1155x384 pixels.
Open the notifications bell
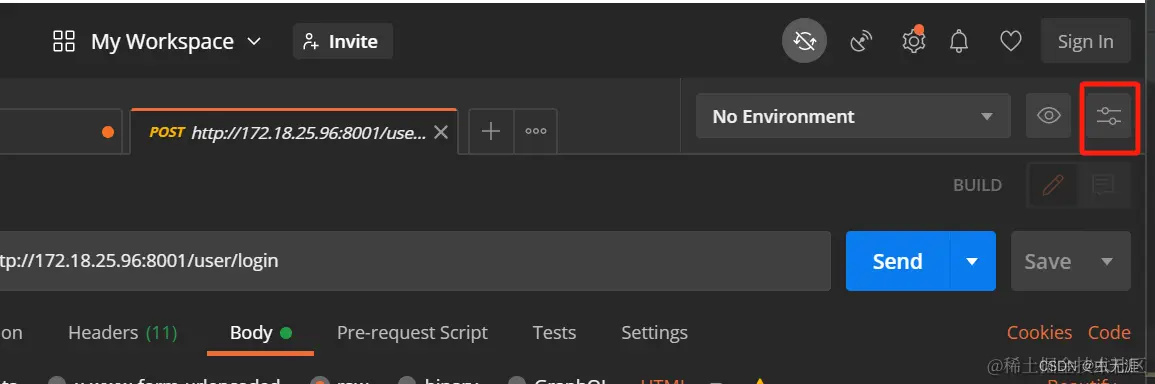(x=958, y=42)
